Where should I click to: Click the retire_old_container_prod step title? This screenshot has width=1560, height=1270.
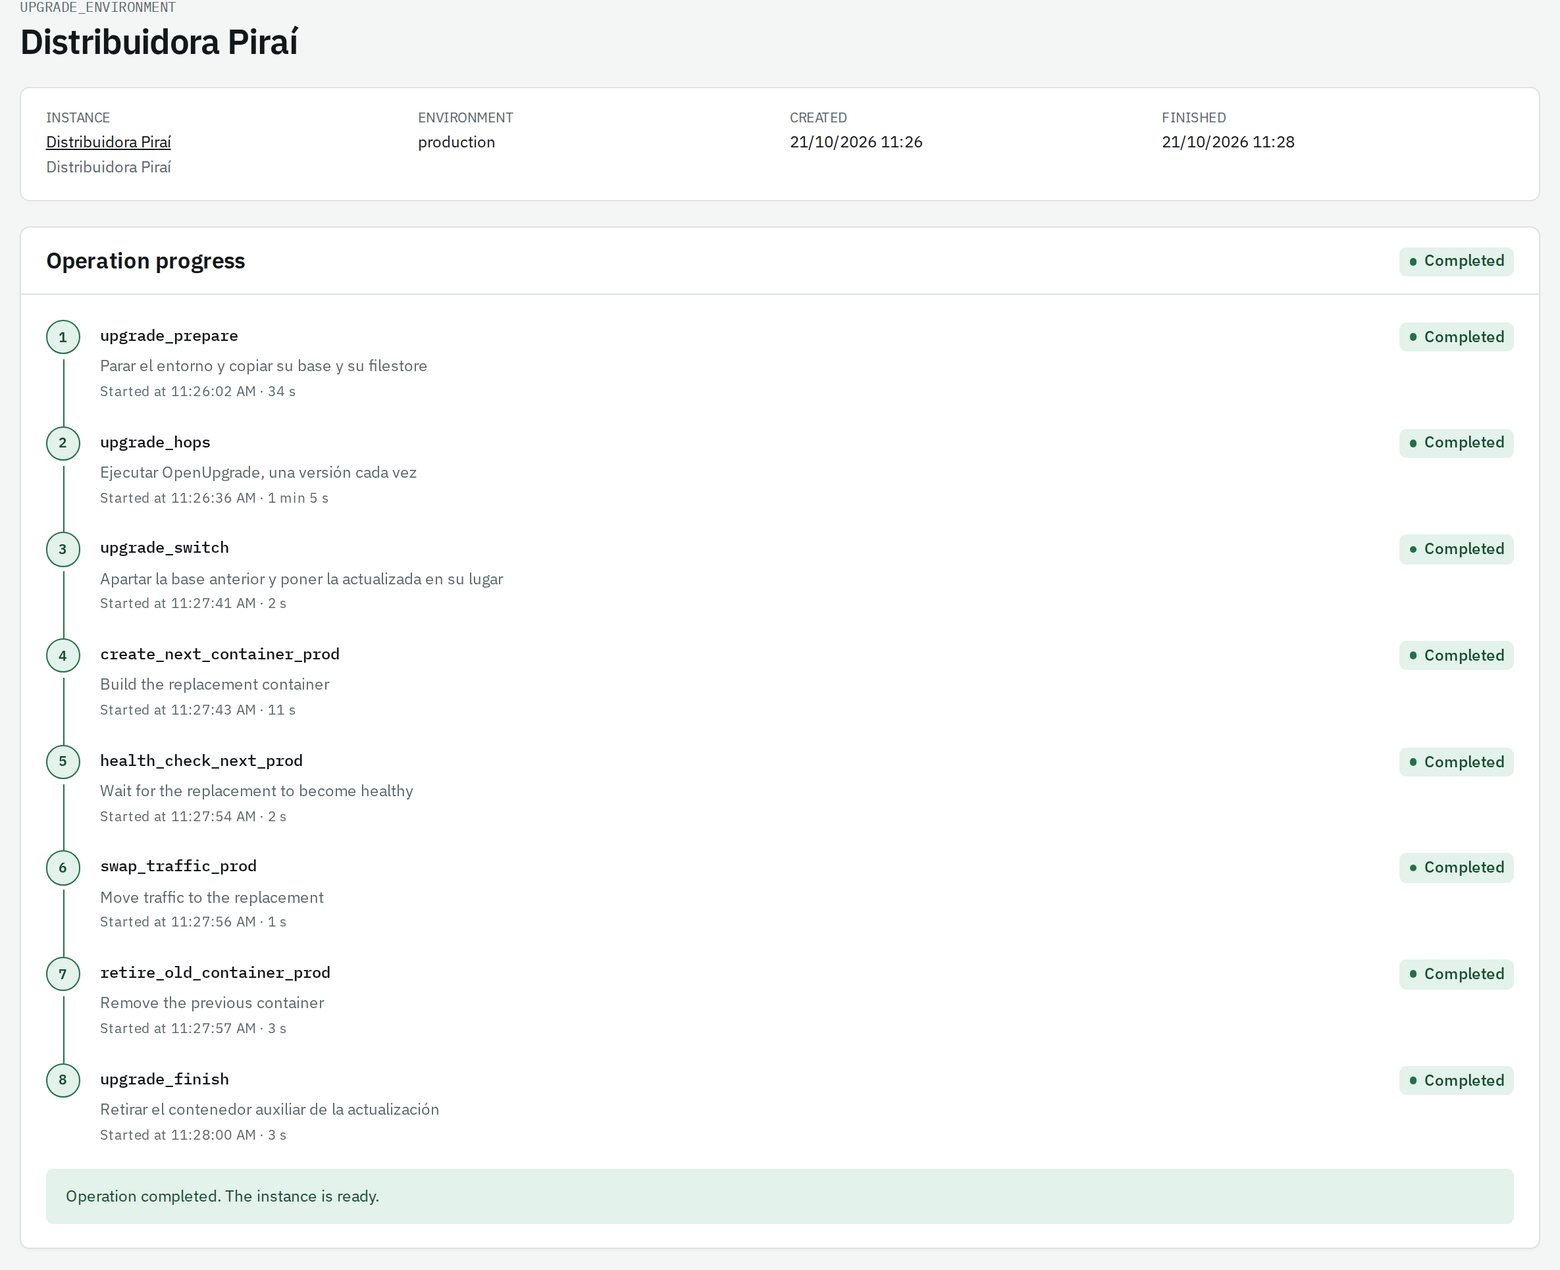pyautogui.click(x=215, y=973)
